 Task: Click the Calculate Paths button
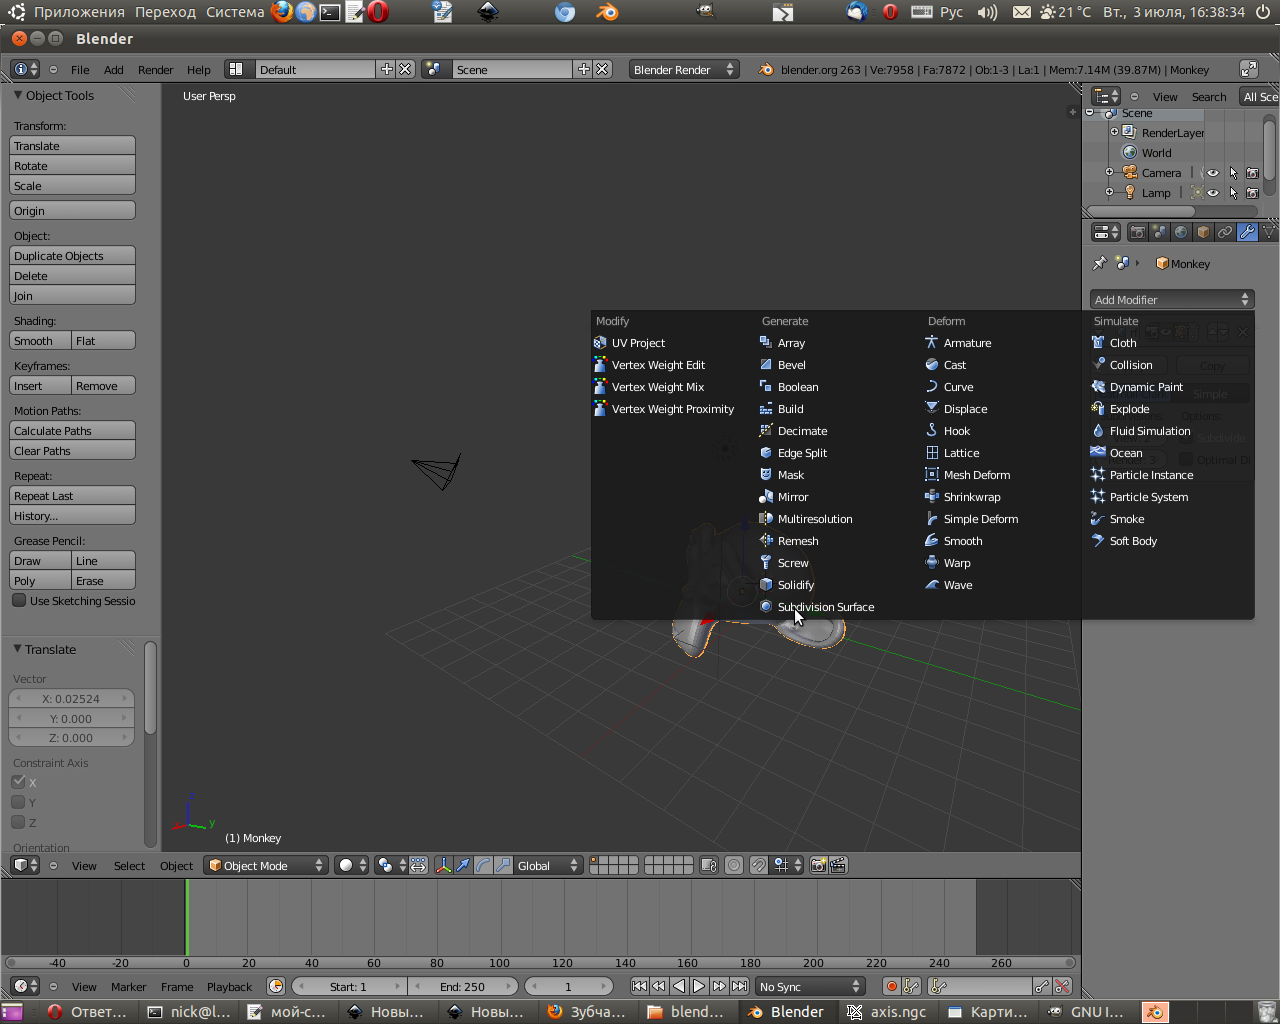pyautogui.click(x=72, y=430)
